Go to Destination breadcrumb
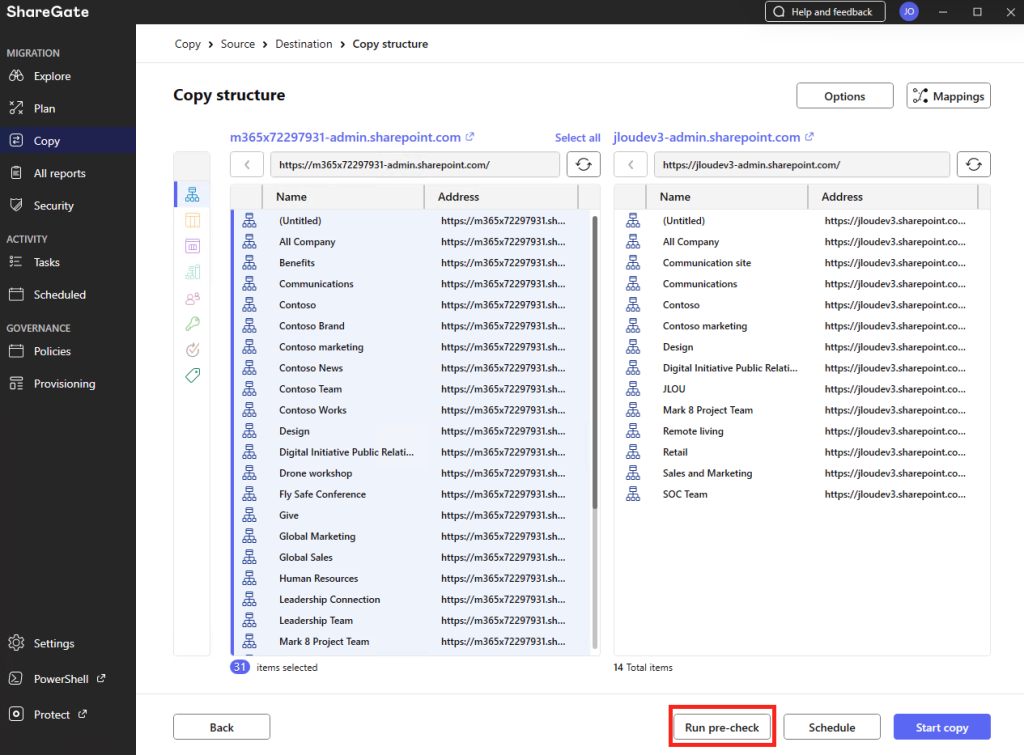The height and width of the screenshot is (755, 1024). tap(304, 44)
